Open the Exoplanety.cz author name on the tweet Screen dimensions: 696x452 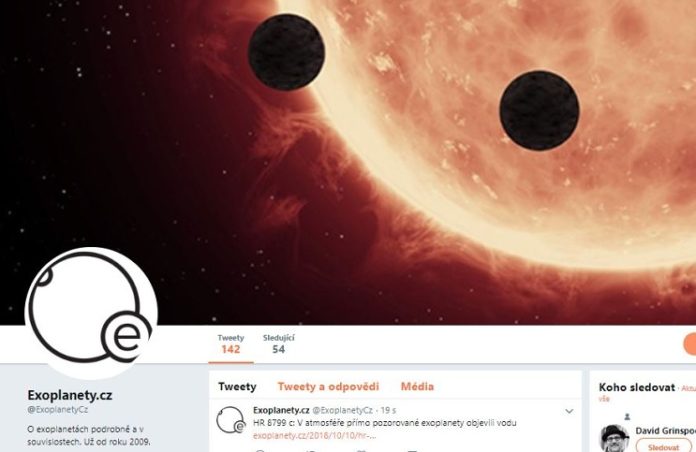click(281, 410)
